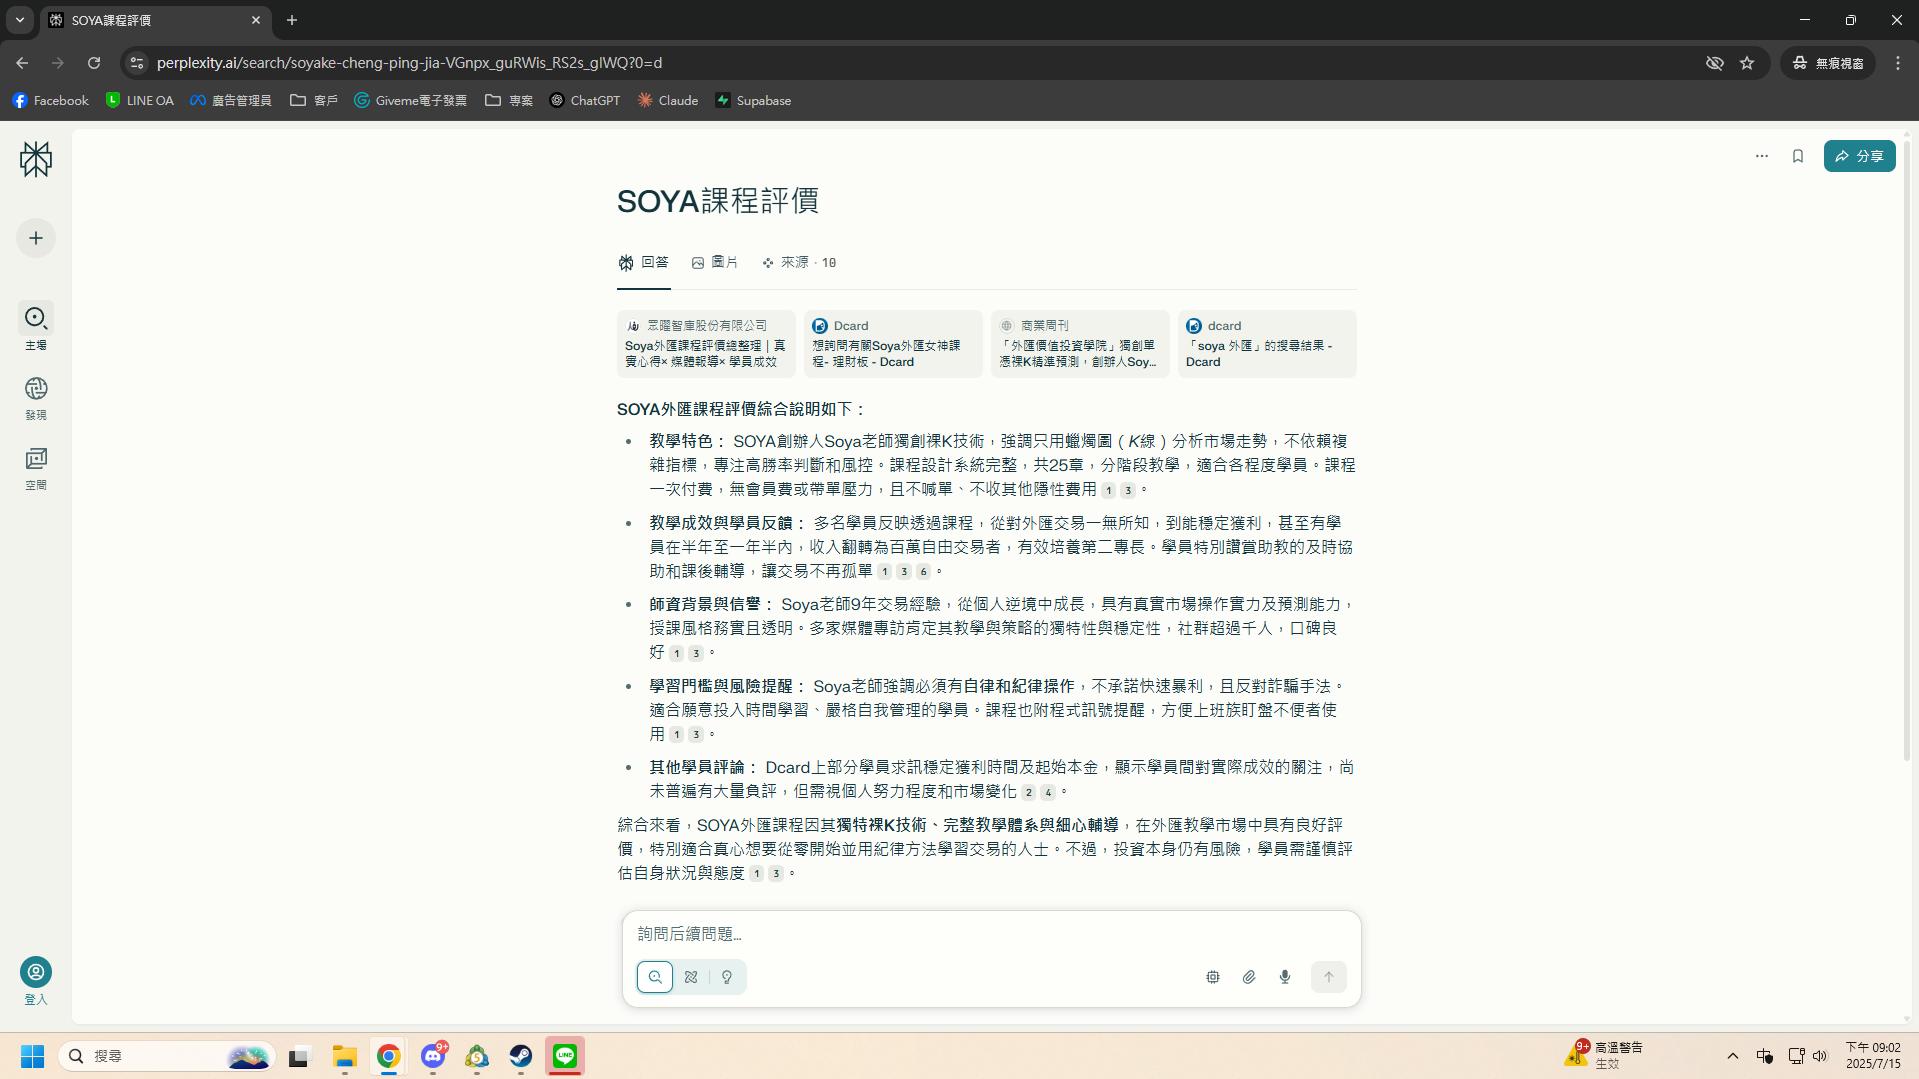Image resolution: width=1919 pixels, height=1079 pixels.
Task: Open Discord from taskbar
Action: 433,1056
